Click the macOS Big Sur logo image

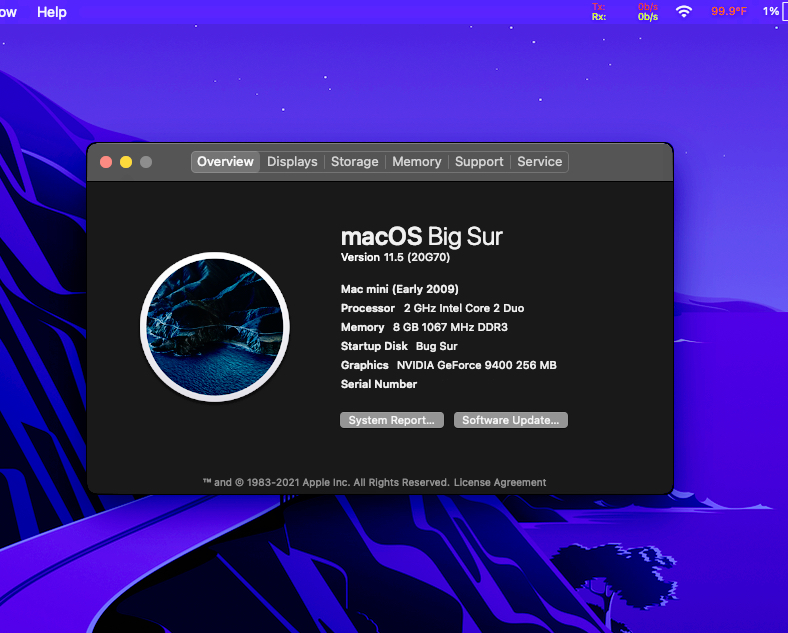(x=215, y=327)
